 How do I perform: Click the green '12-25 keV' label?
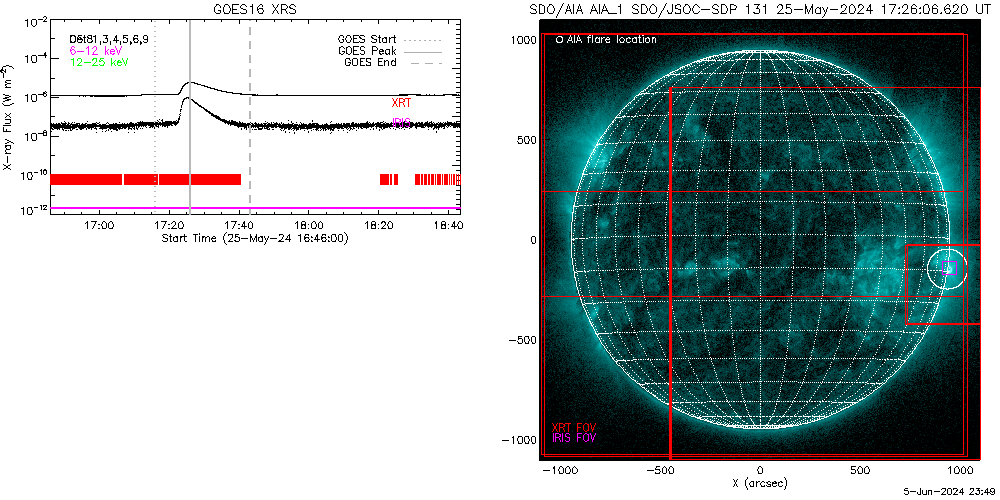click(x=99, y=62)
